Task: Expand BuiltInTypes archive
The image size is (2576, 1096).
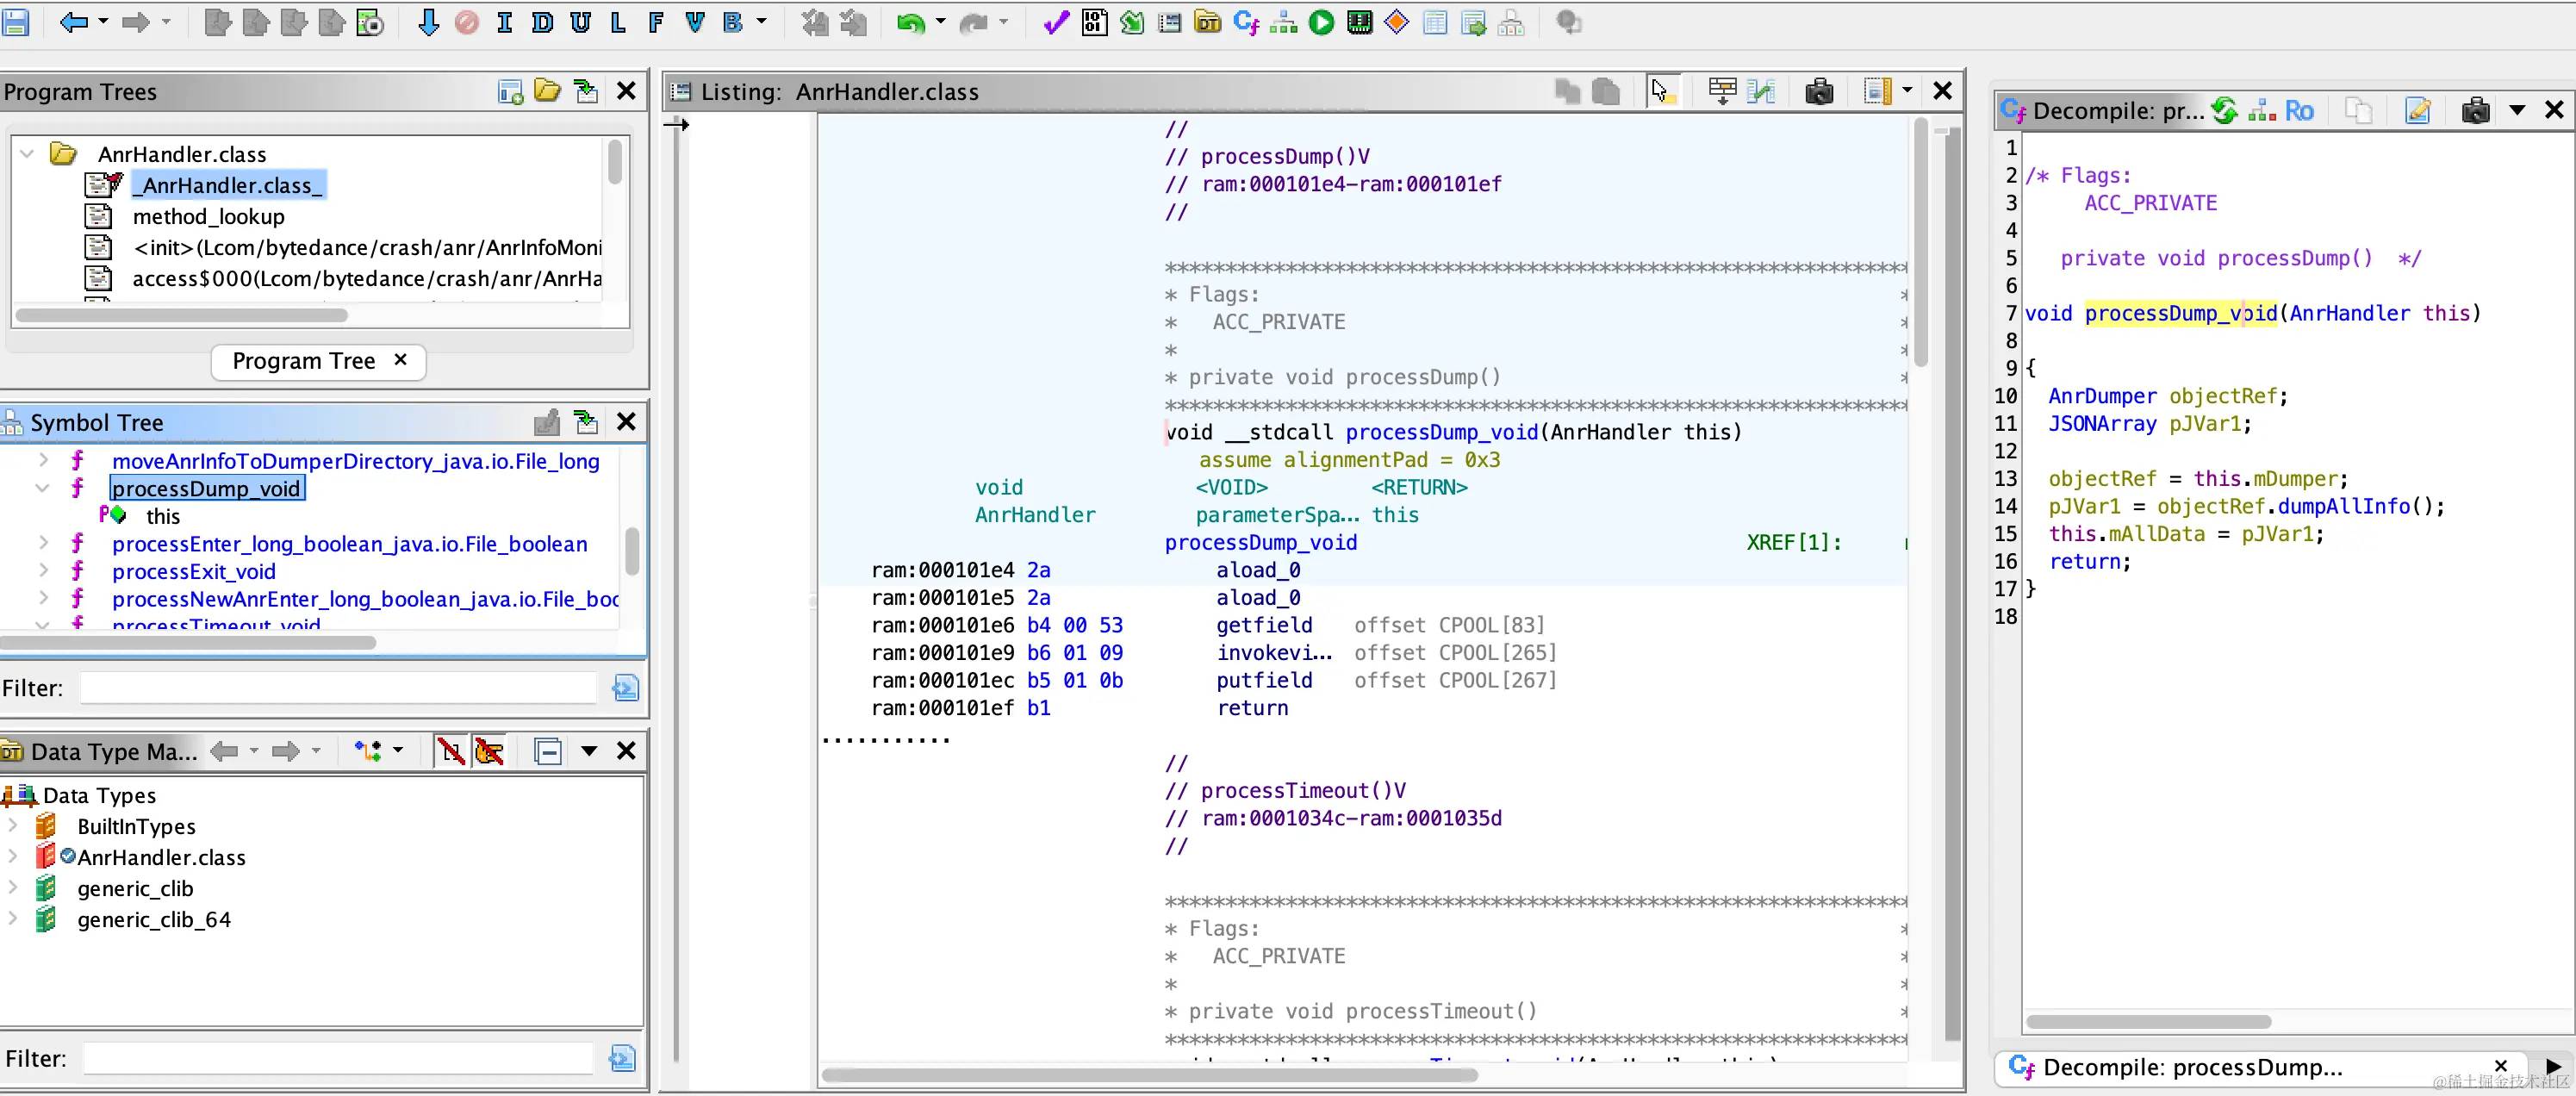Action: click(x=13, y=826)
